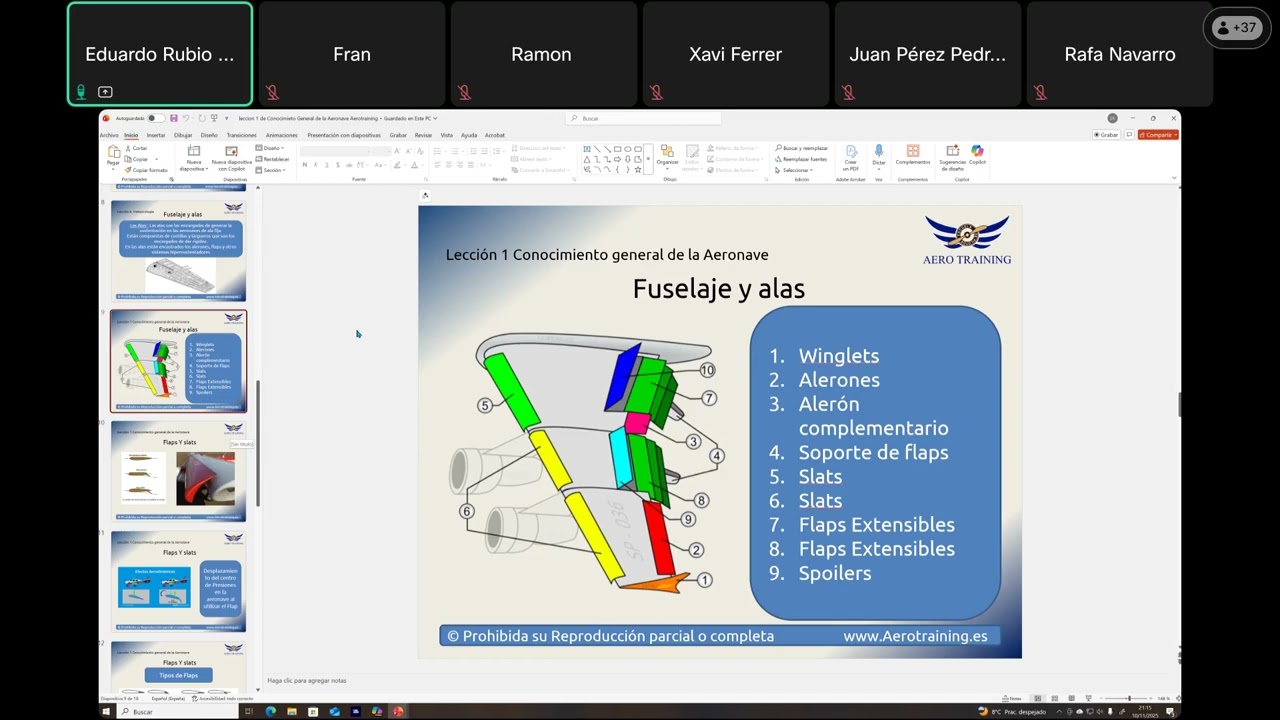
Task: Click the undo arrow in title bar
Action: click(186, 118)
